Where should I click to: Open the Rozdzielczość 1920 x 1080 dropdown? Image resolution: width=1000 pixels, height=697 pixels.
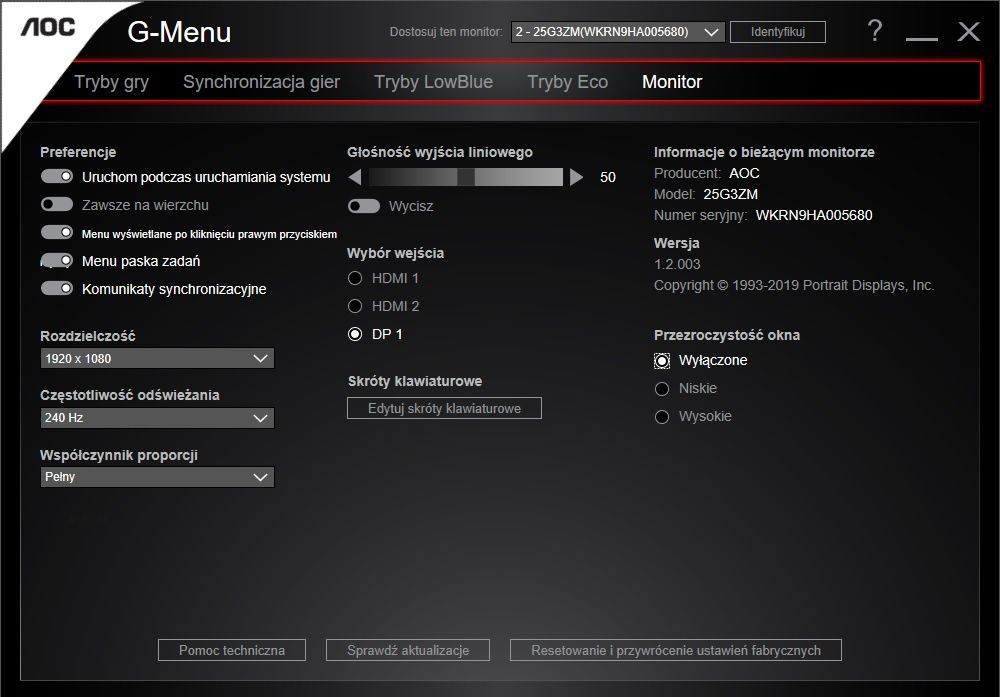point(157,358)
